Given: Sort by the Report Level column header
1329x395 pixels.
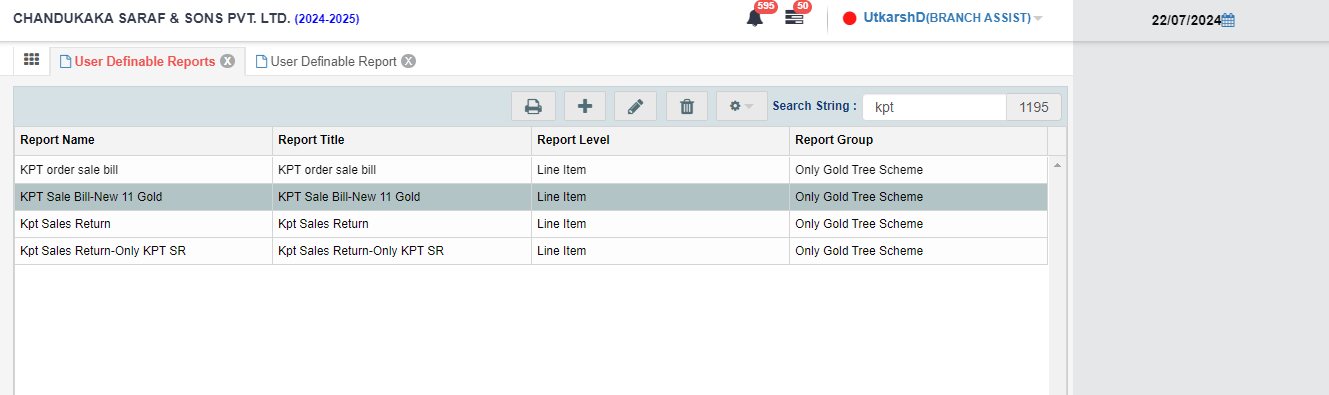Looking at the screenshot, I should pos(660,140).
